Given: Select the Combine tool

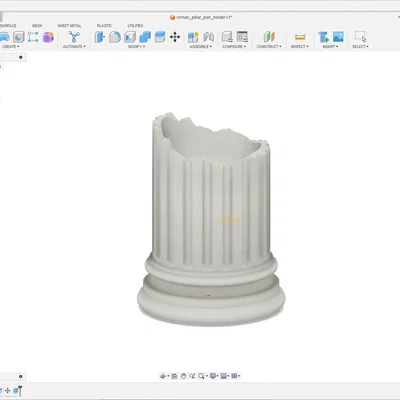Looking at the screenshot, I should [145, 37].
